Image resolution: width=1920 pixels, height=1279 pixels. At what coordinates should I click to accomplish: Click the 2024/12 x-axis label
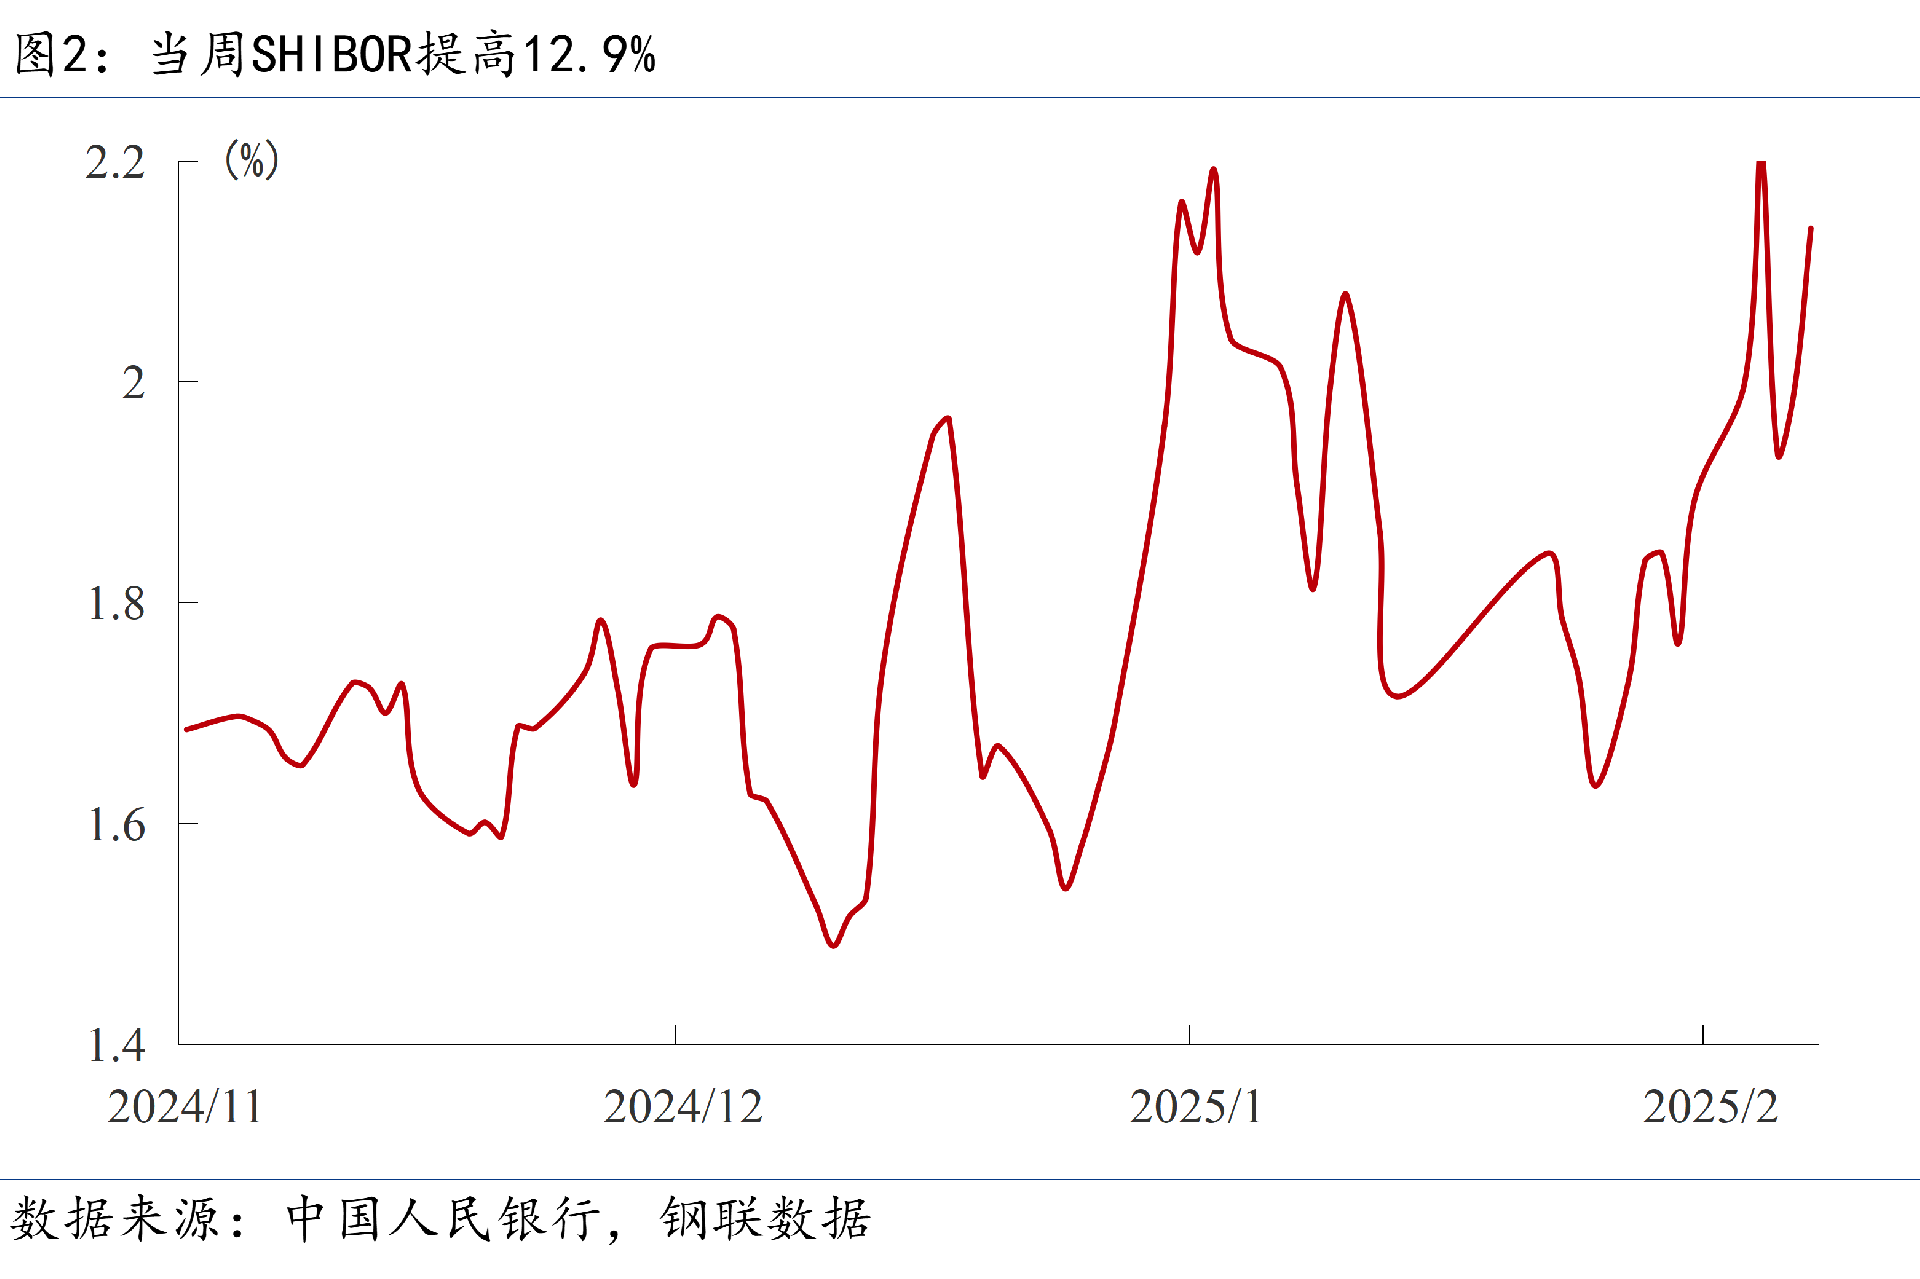(683, 1107)
